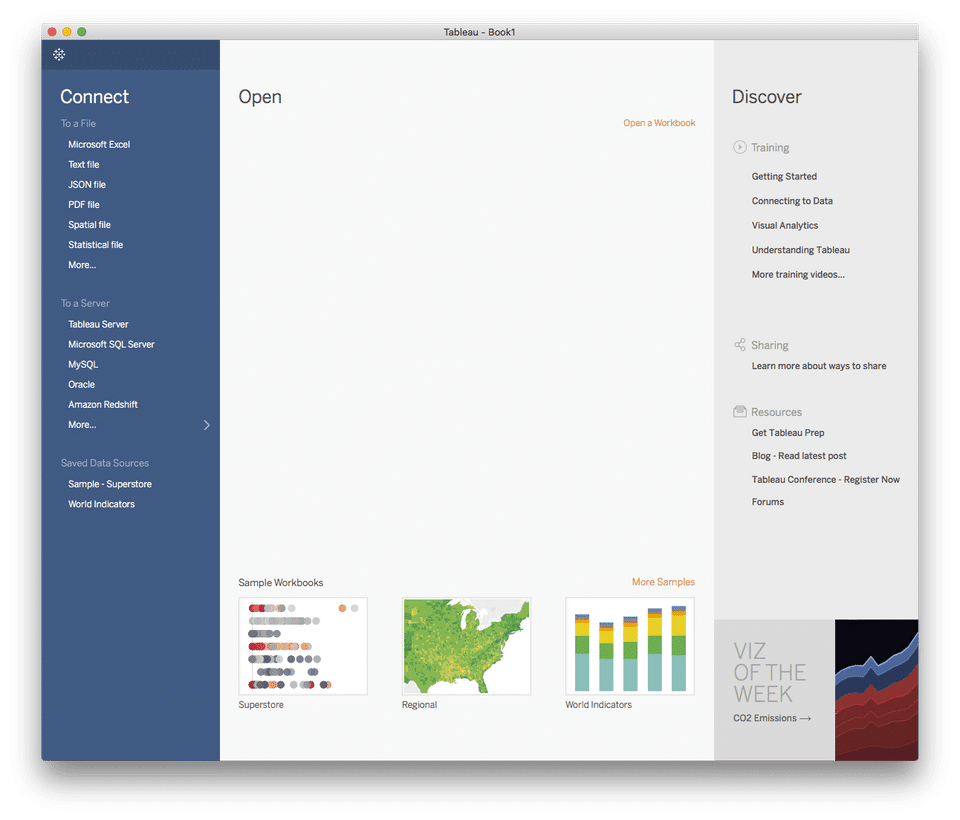Click Open a Workbook link
Viewport: 960px width, 820px height.
point(659,123)
